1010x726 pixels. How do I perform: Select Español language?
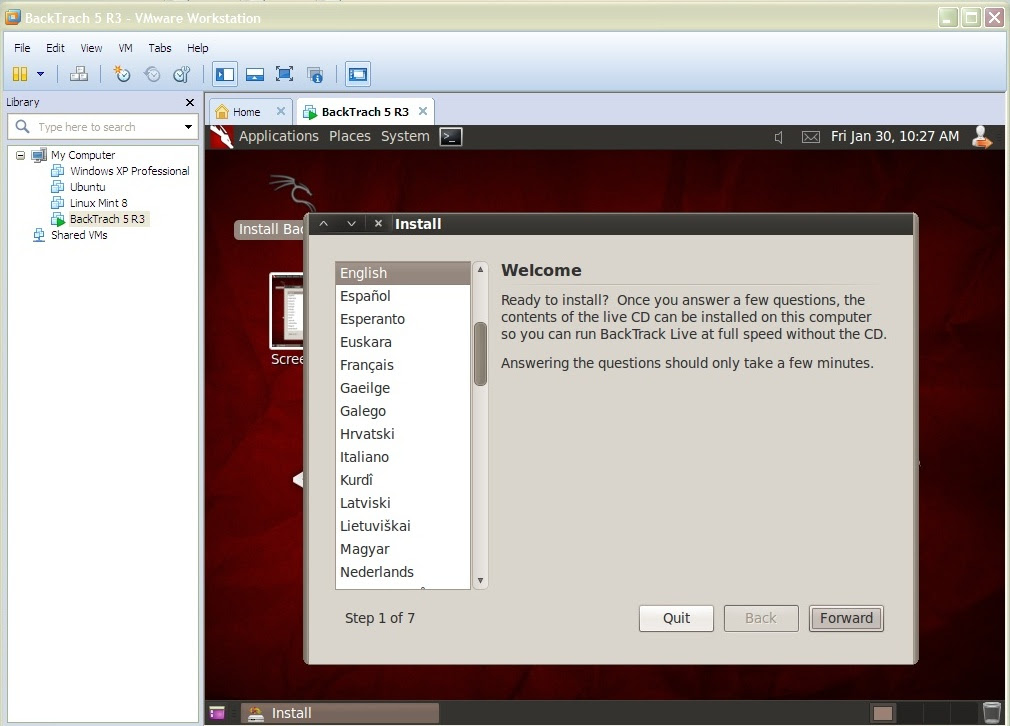403,296
